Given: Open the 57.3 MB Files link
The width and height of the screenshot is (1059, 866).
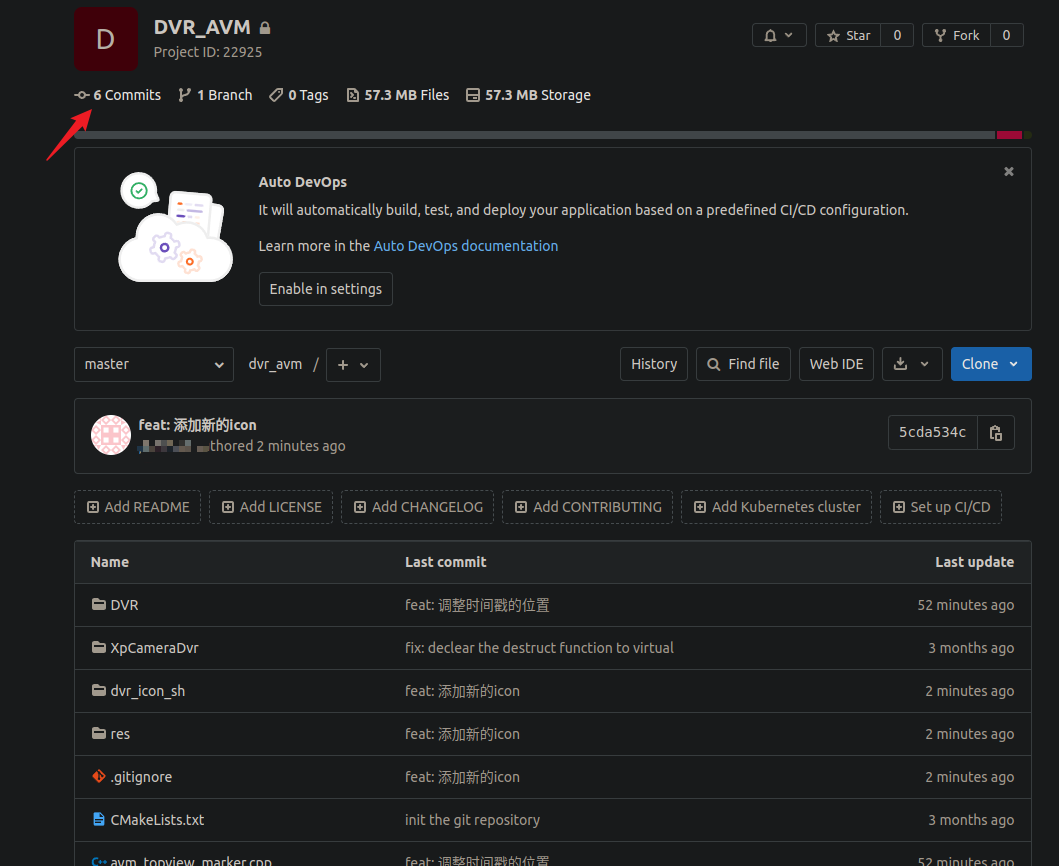Looking at the screenshot, I should [x=398, y=95].
